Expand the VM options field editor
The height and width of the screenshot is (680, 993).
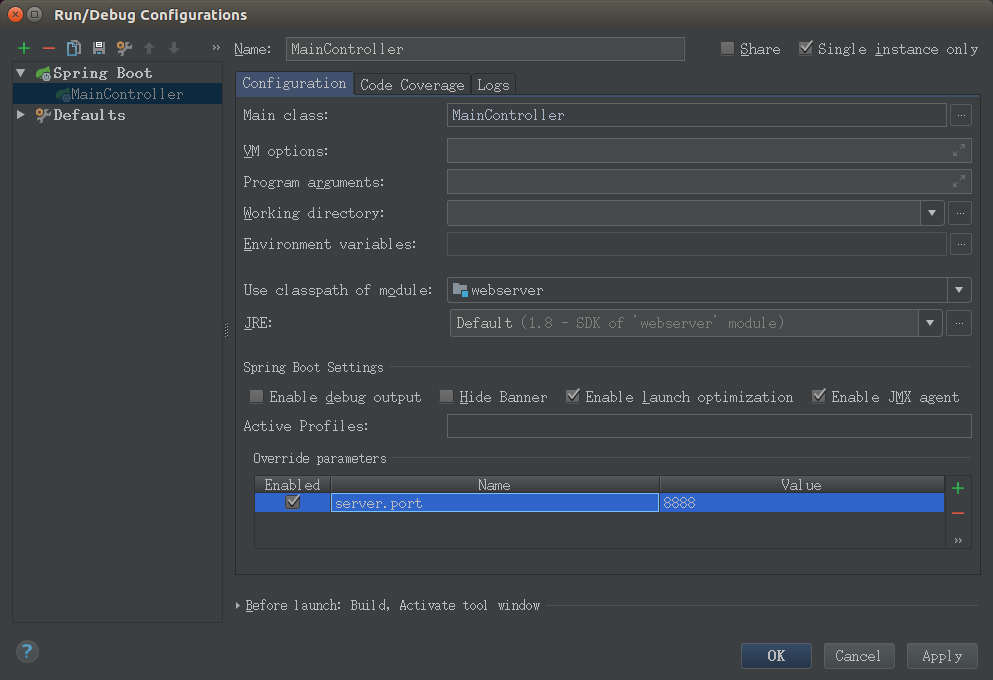[959, 151]
